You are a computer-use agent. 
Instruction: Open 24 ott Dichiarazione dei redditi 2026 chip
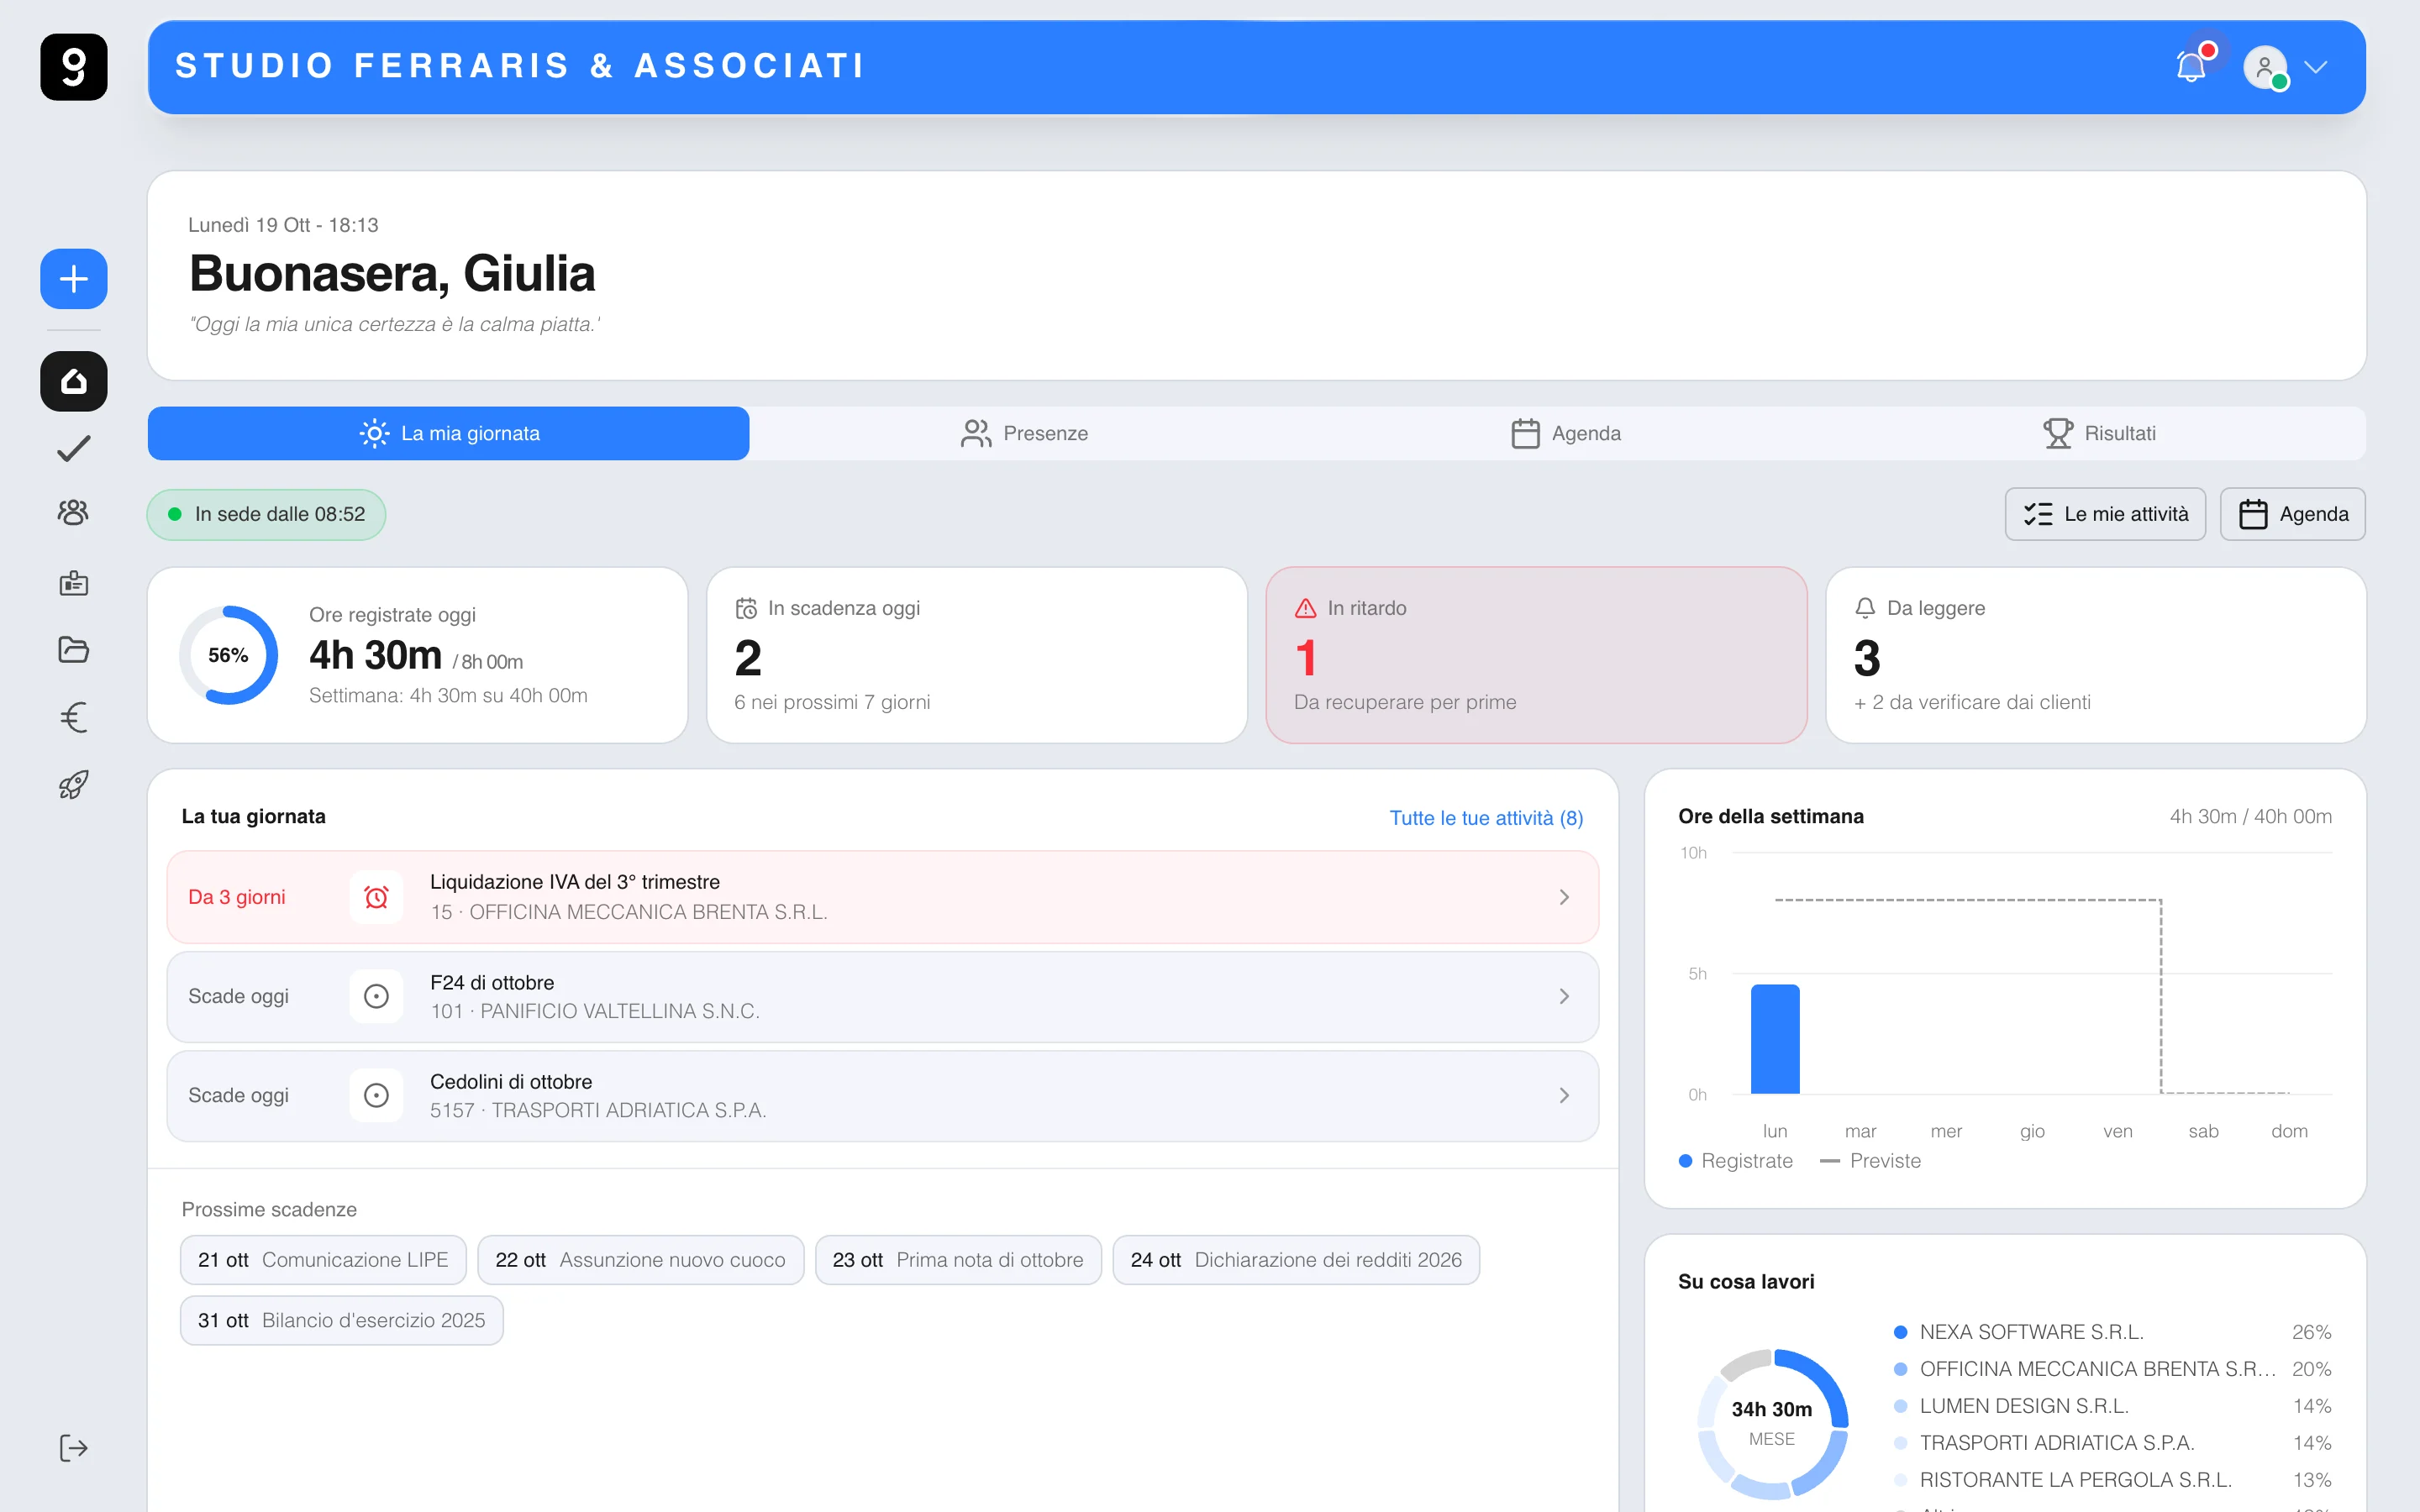[x=1296, y=1260]
